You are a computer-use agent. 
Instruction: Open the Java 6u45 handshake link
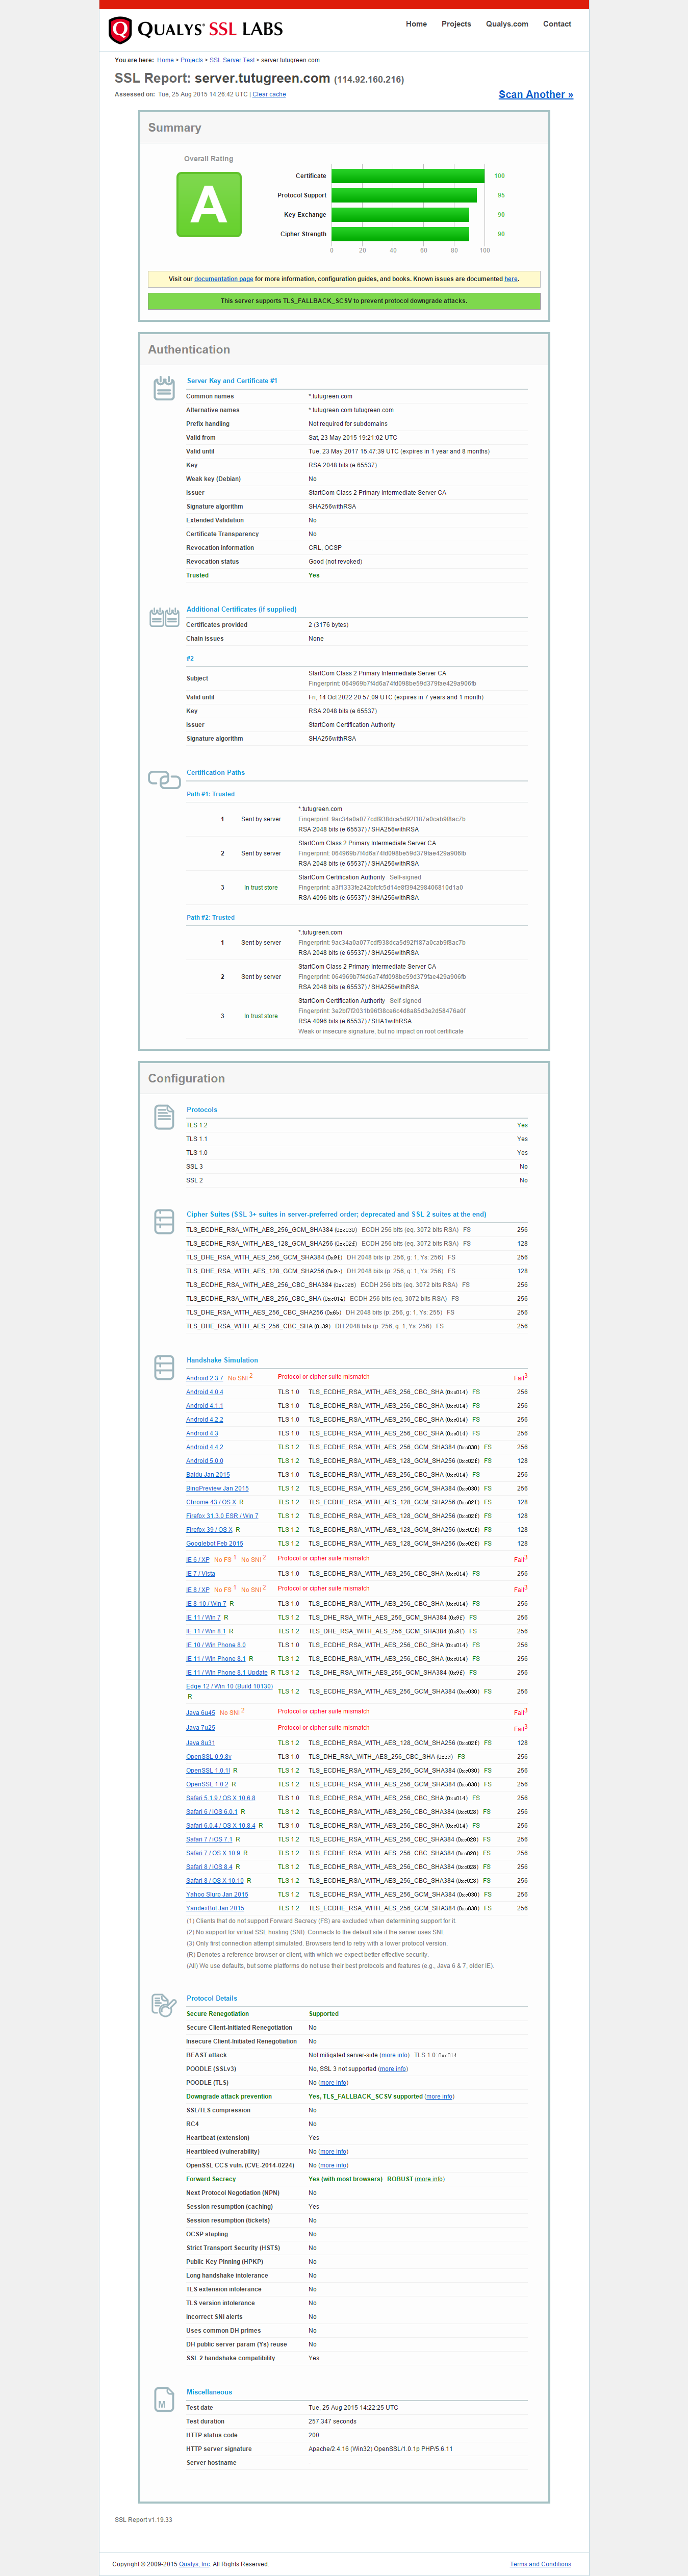click(x=200, y=1713)
